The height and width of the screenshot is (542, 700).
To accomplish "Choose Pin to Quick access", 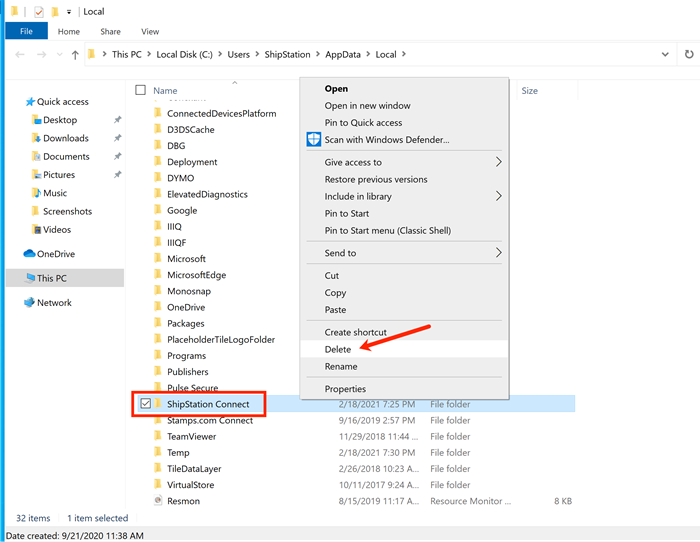I will point(363,123).
